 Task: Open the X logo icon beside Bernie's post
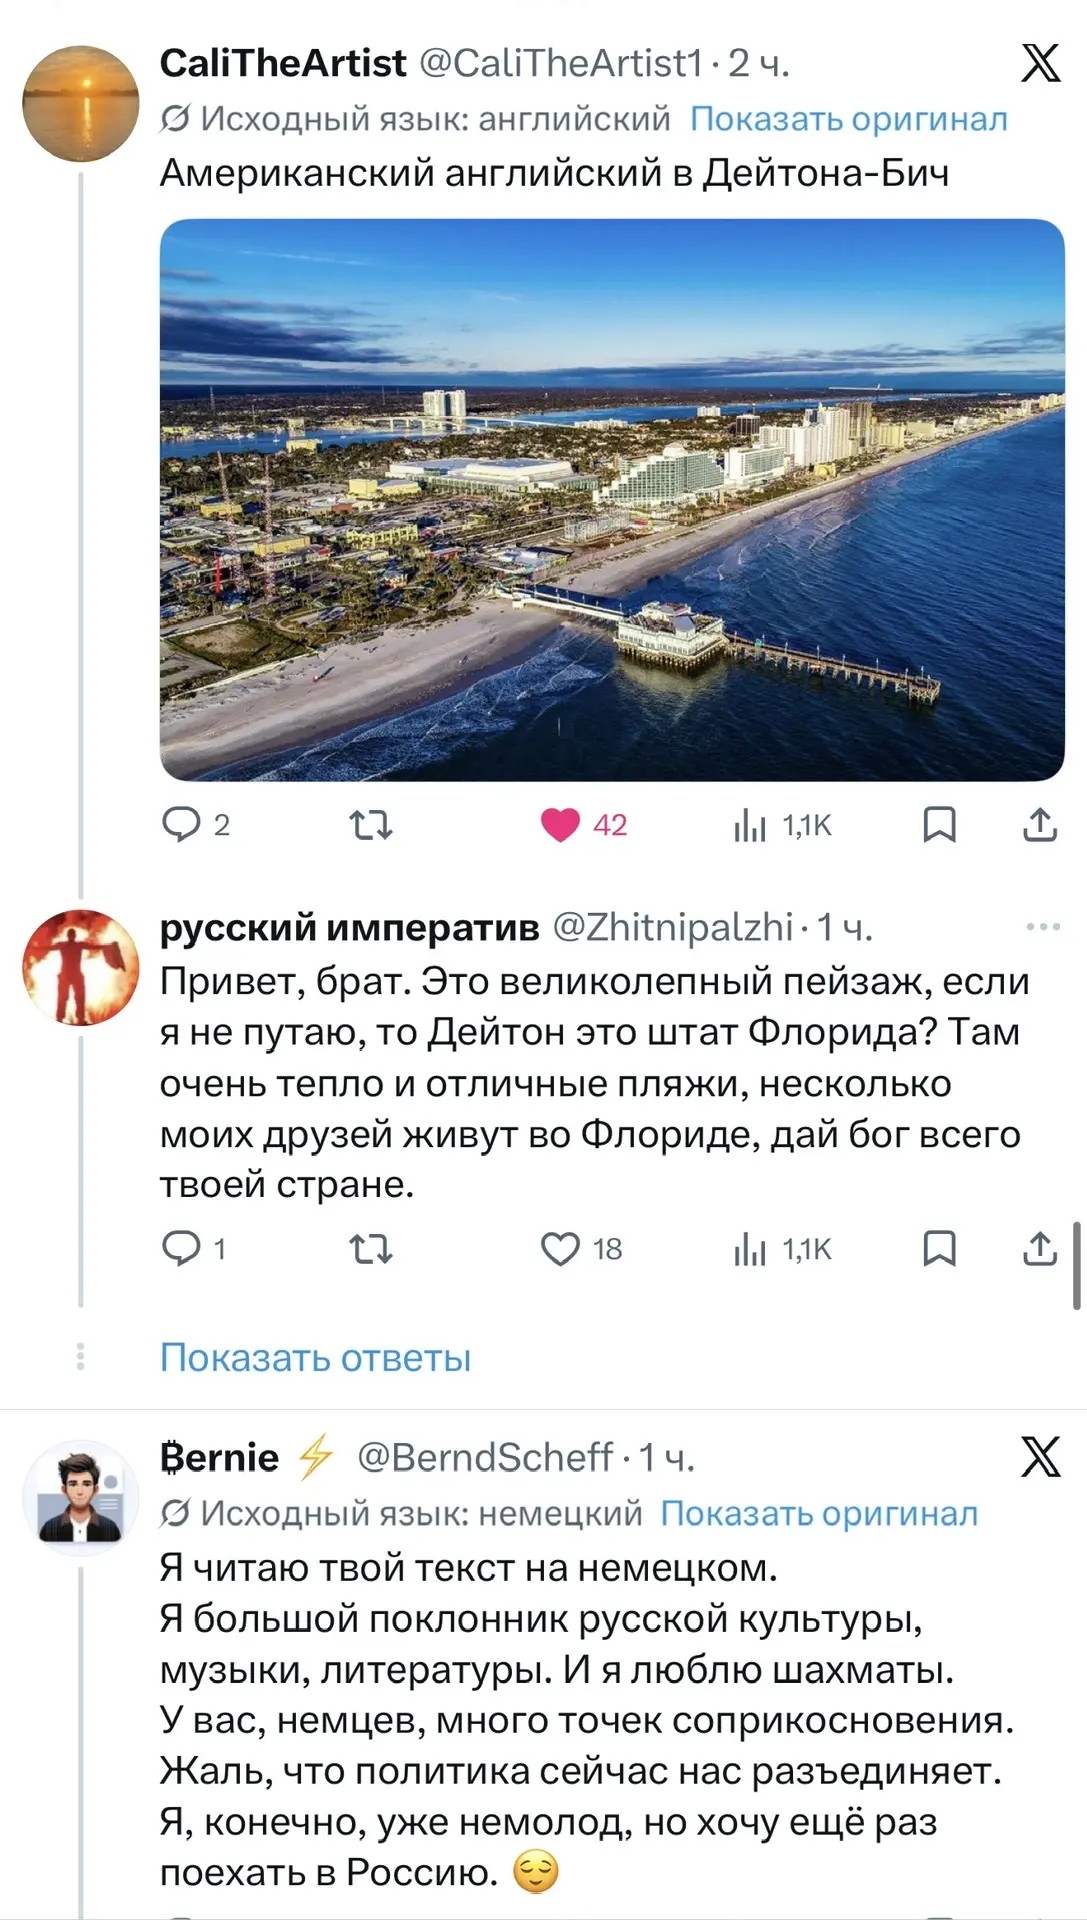pos(1040,1457)
